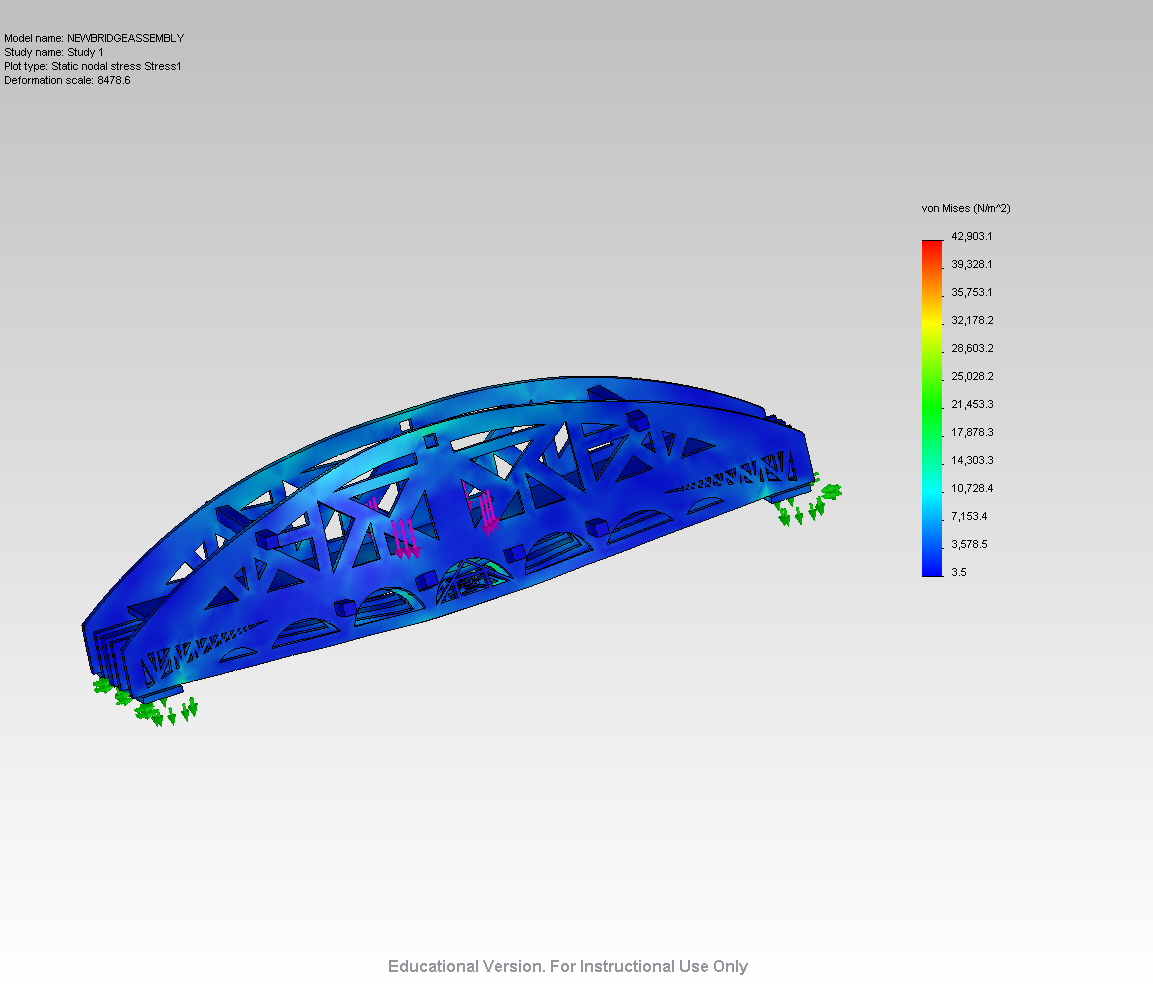Viewport: 1153px width, 991px height.
Task: Select the Study name: Study 1 line
Action: click(54, 52)
